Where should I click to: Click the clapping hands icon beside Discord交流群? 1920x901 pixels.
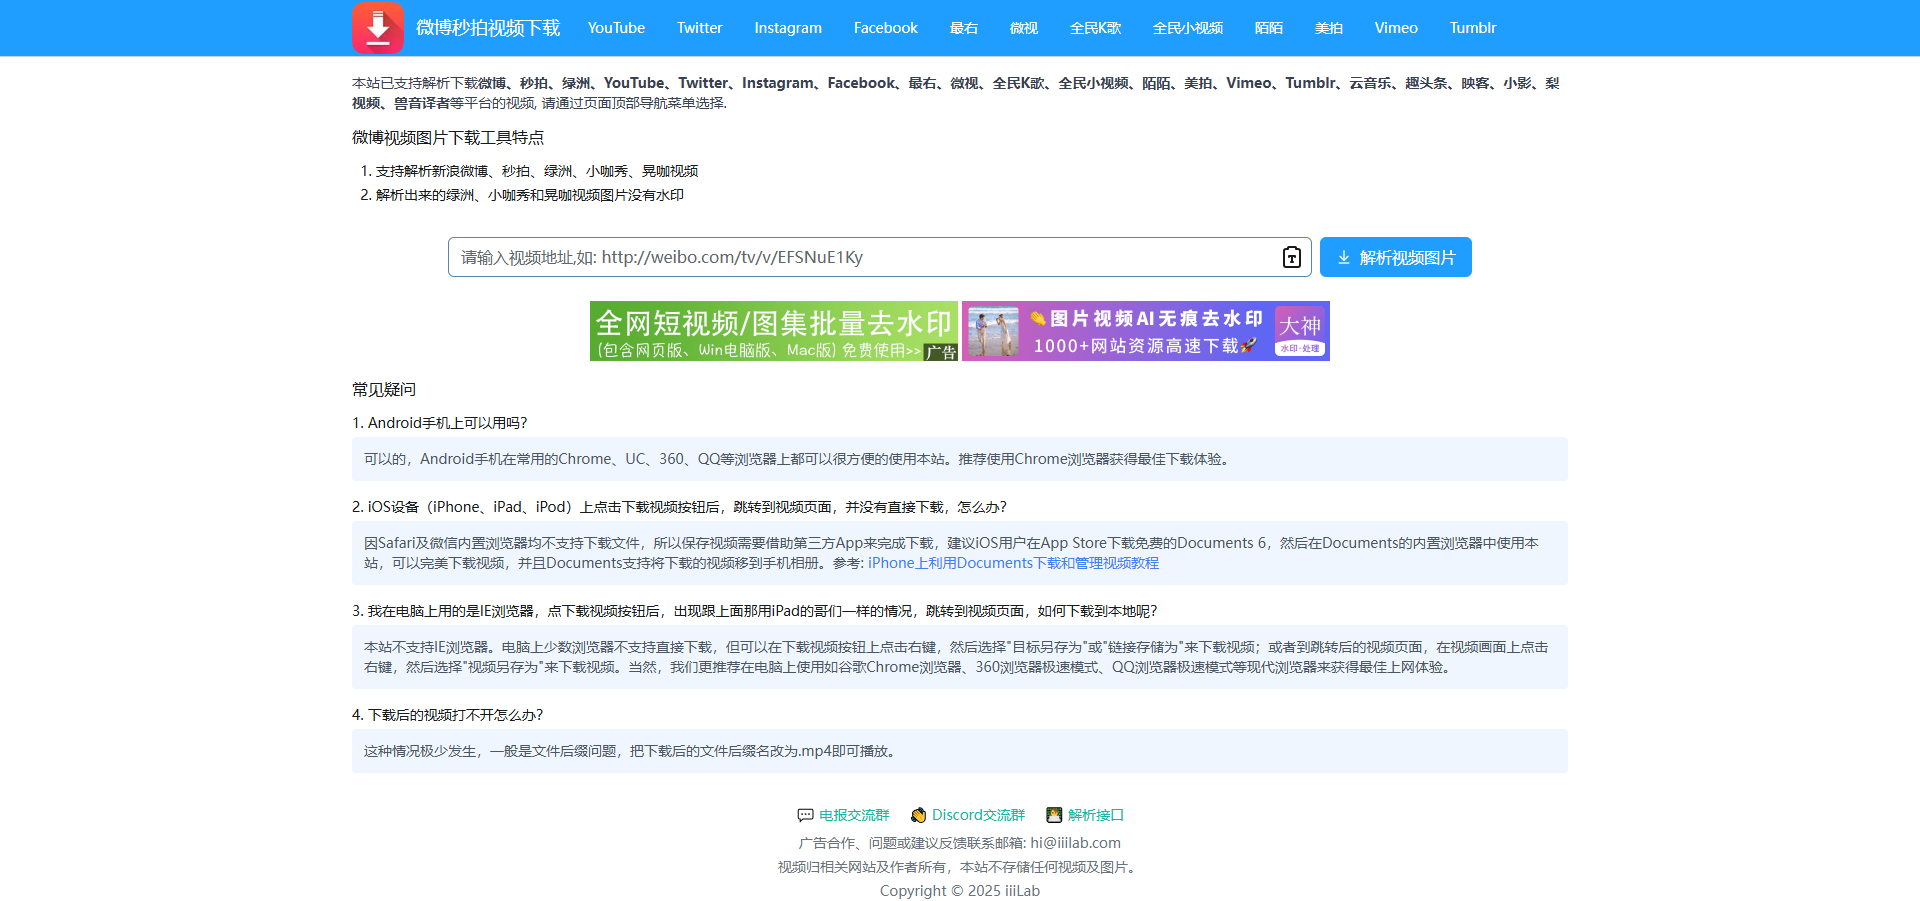coord(917,815)
